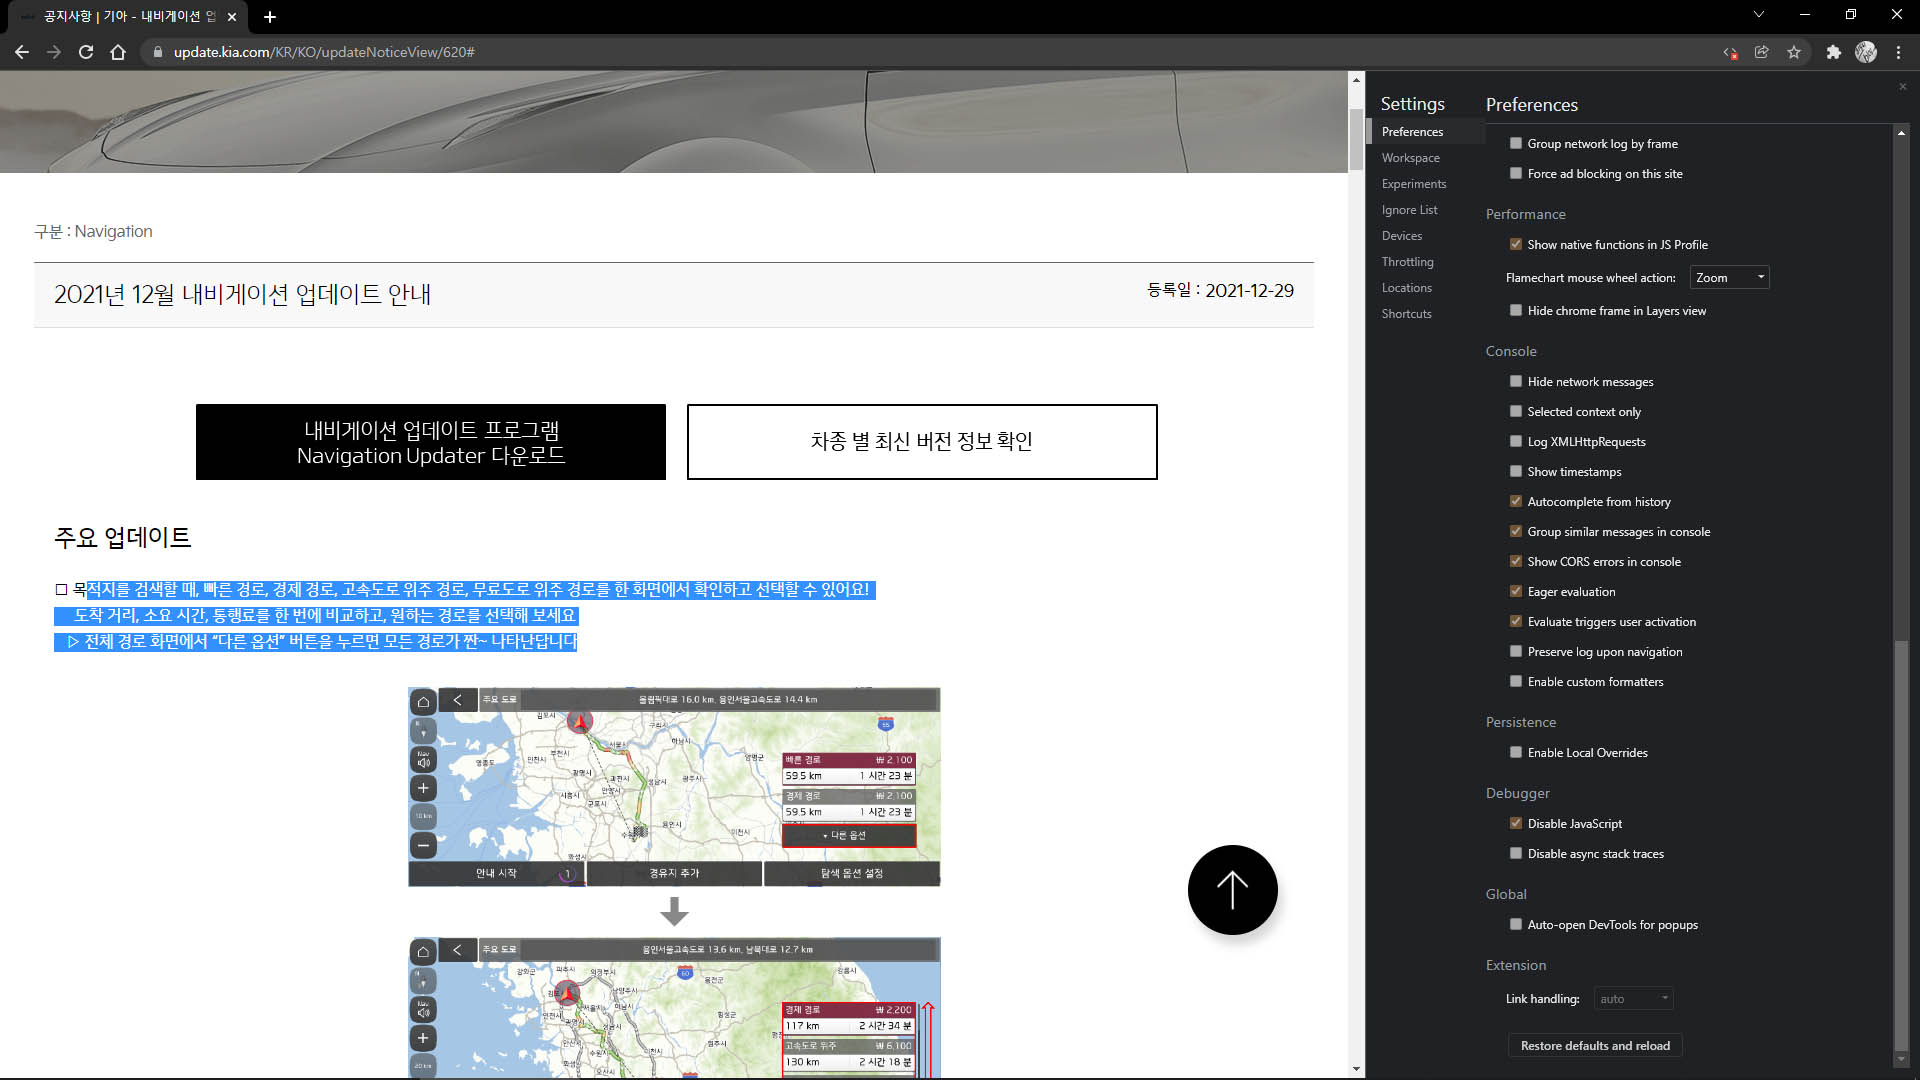The height and width of the screenshot is (1080, 1920).
Task: Toggle Show timestamps checkbox
Action: (x=1516, y=471)
